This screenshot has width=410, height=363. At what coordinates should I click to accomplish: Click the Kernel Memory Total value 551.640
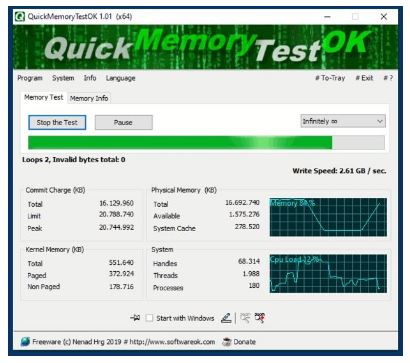[121, 262]
